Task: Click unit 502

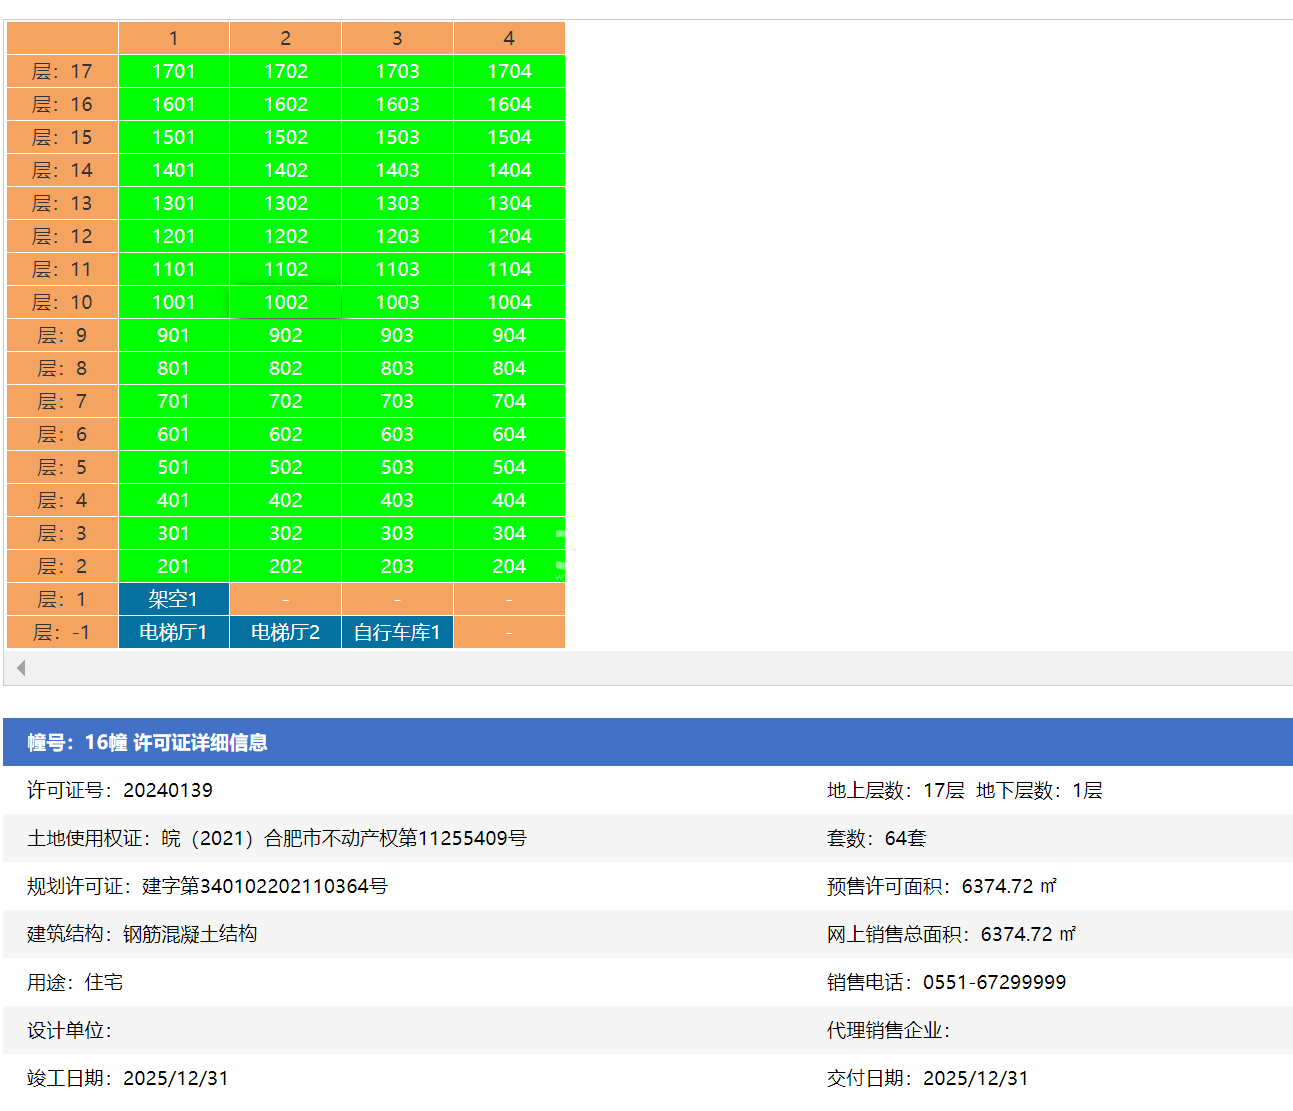Action: click(x=286, y=467)
